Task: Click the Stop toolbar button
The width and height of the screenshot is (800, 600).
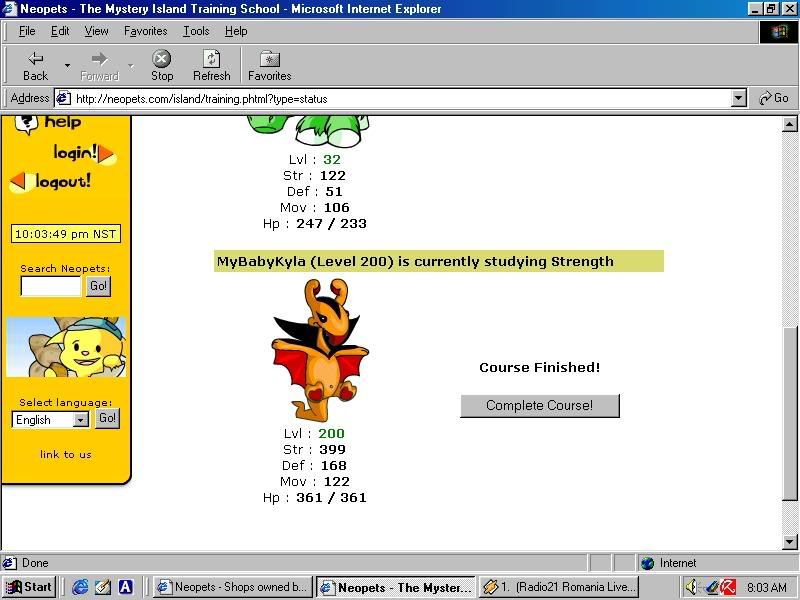Action: click(162, 66)
